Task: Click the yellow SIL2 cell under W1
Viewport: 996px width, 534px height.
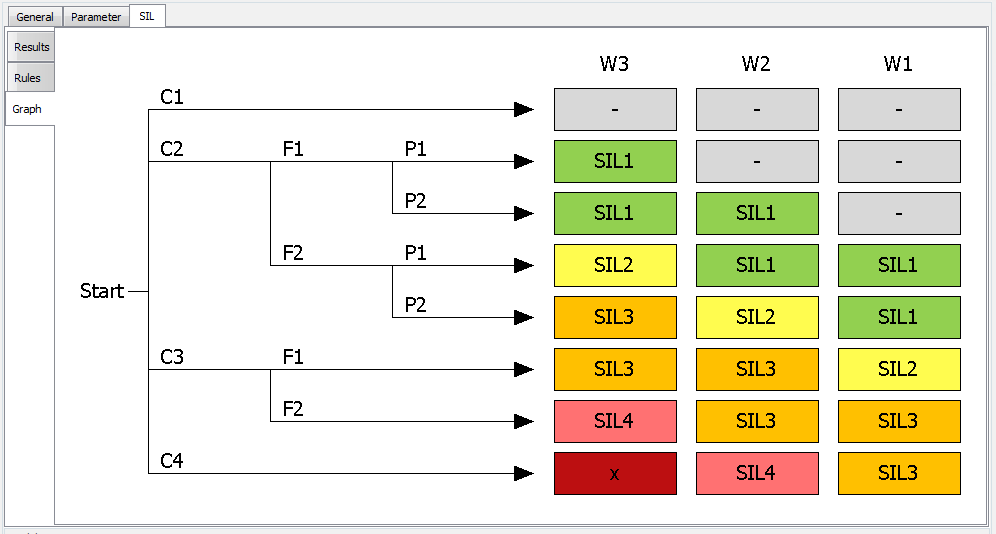Action: [x=899, y=369]
